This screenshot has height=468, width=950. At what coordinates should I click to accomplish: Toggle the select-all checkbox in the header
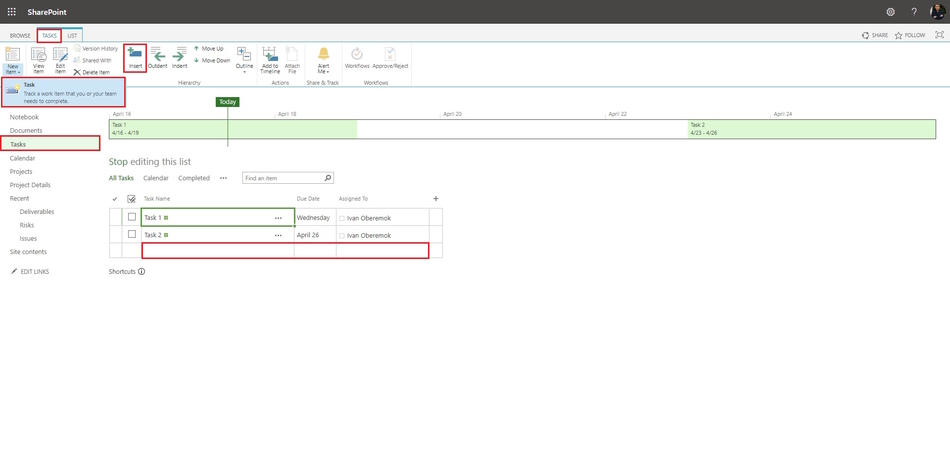[131, 199]
